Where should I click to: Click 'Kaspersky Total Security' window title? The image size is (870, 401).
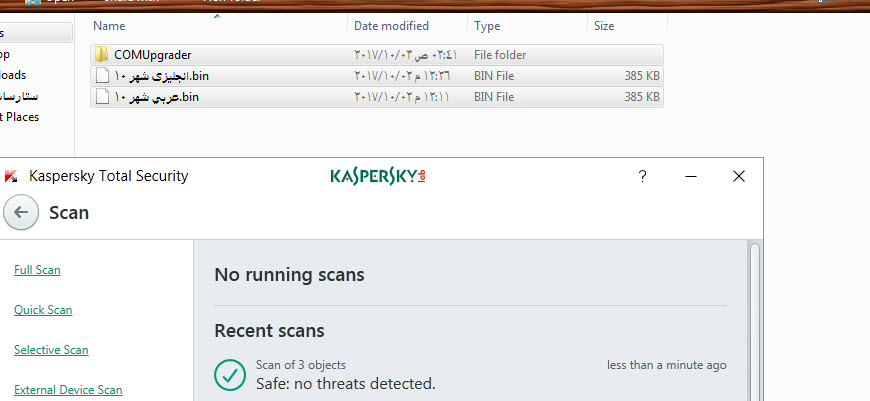point(109,176)
